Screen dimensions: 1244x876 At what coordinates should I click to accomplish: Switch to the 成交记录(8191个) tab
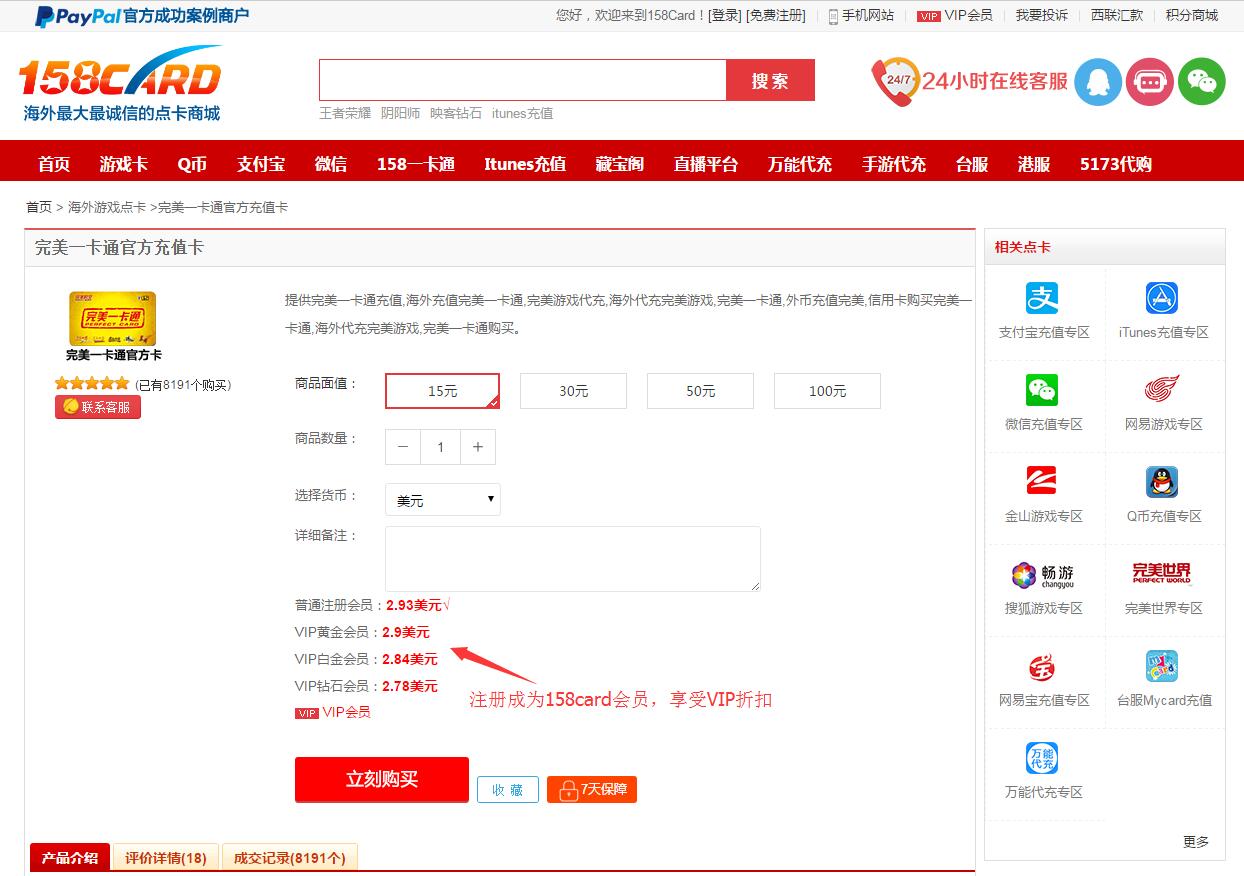(x=290, y=858)
